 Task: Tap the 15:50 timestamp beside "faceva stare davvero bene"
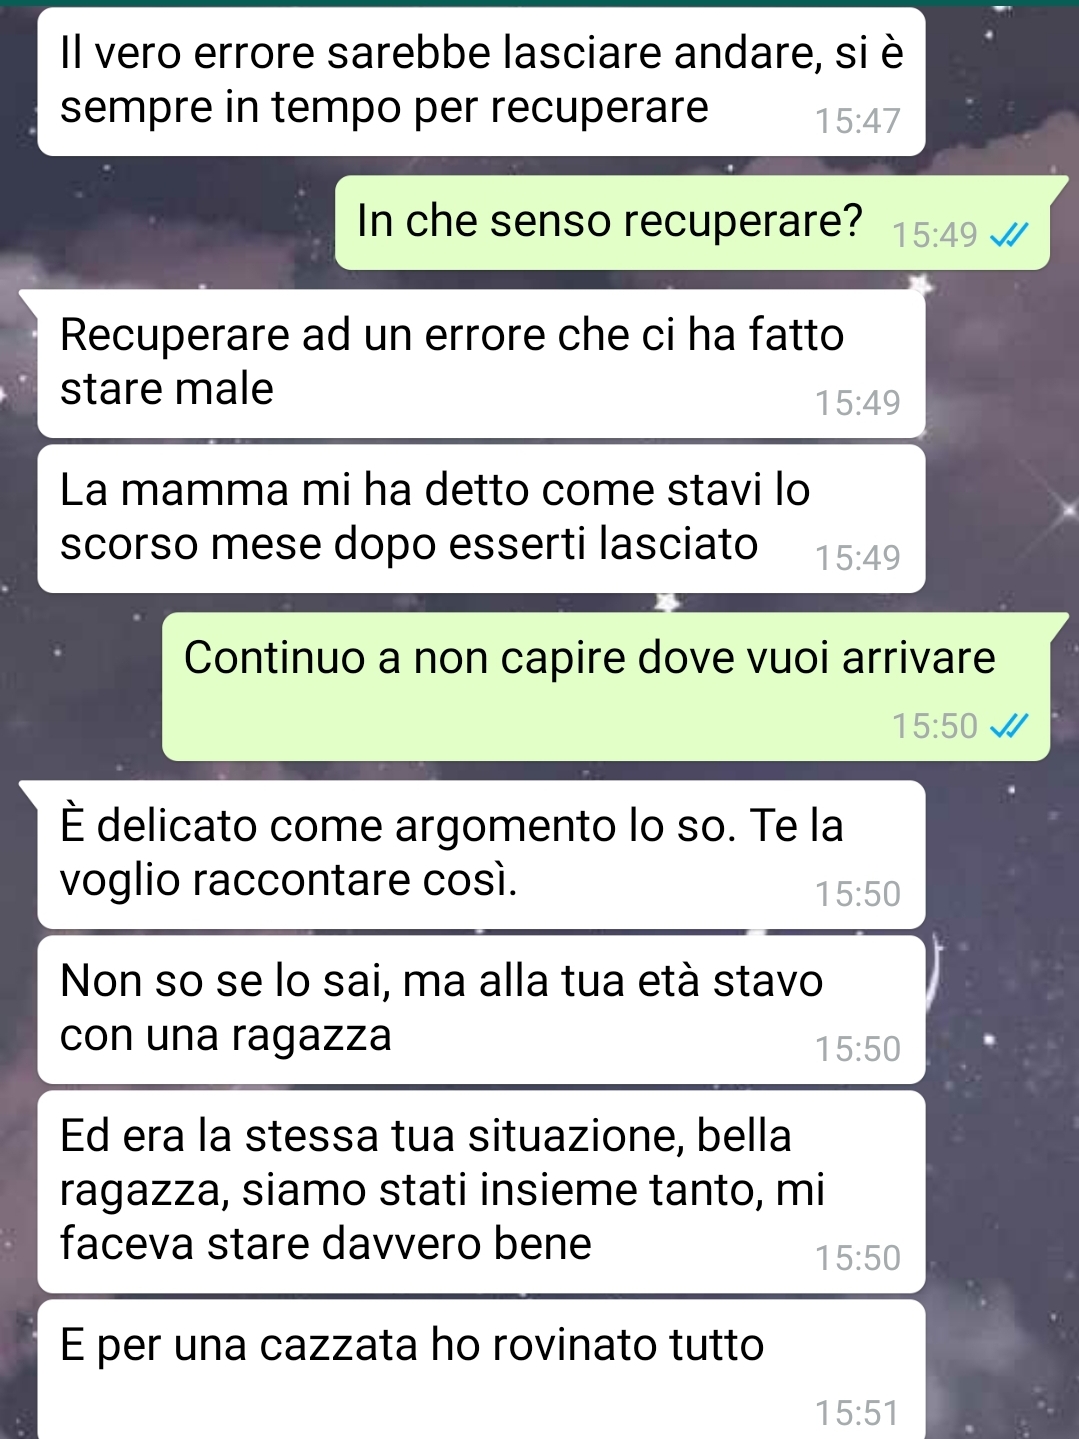click(857, 1258)
